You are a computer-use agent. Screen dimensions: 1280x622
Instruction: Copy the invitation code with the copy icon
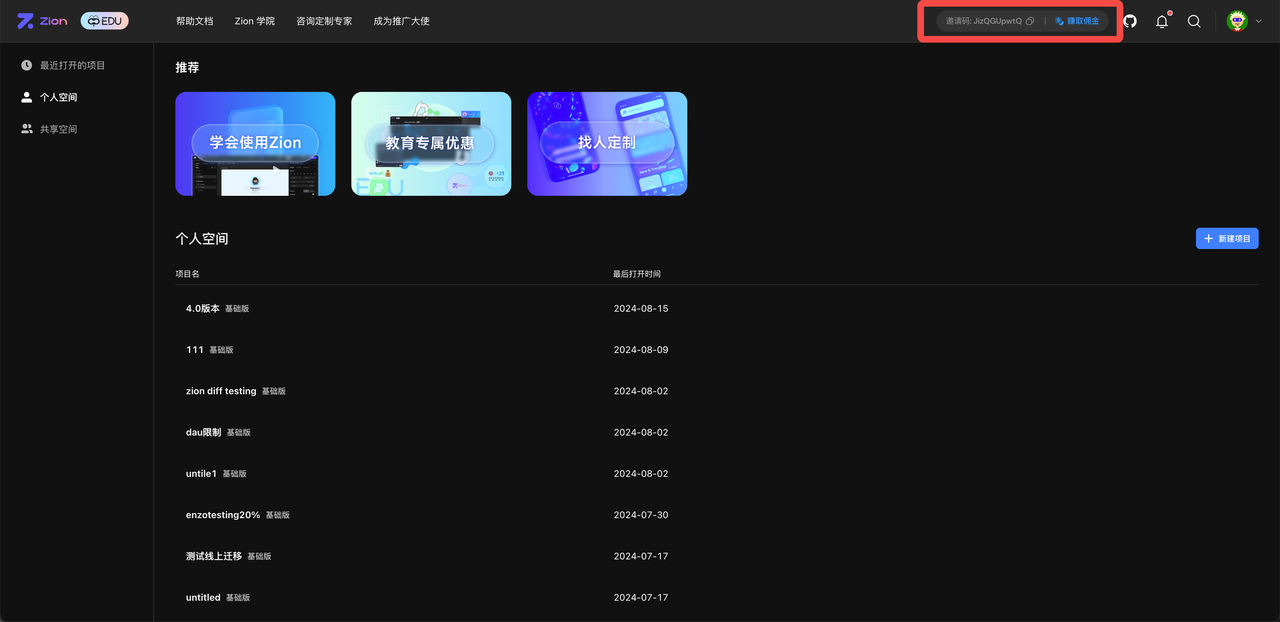1030,21
